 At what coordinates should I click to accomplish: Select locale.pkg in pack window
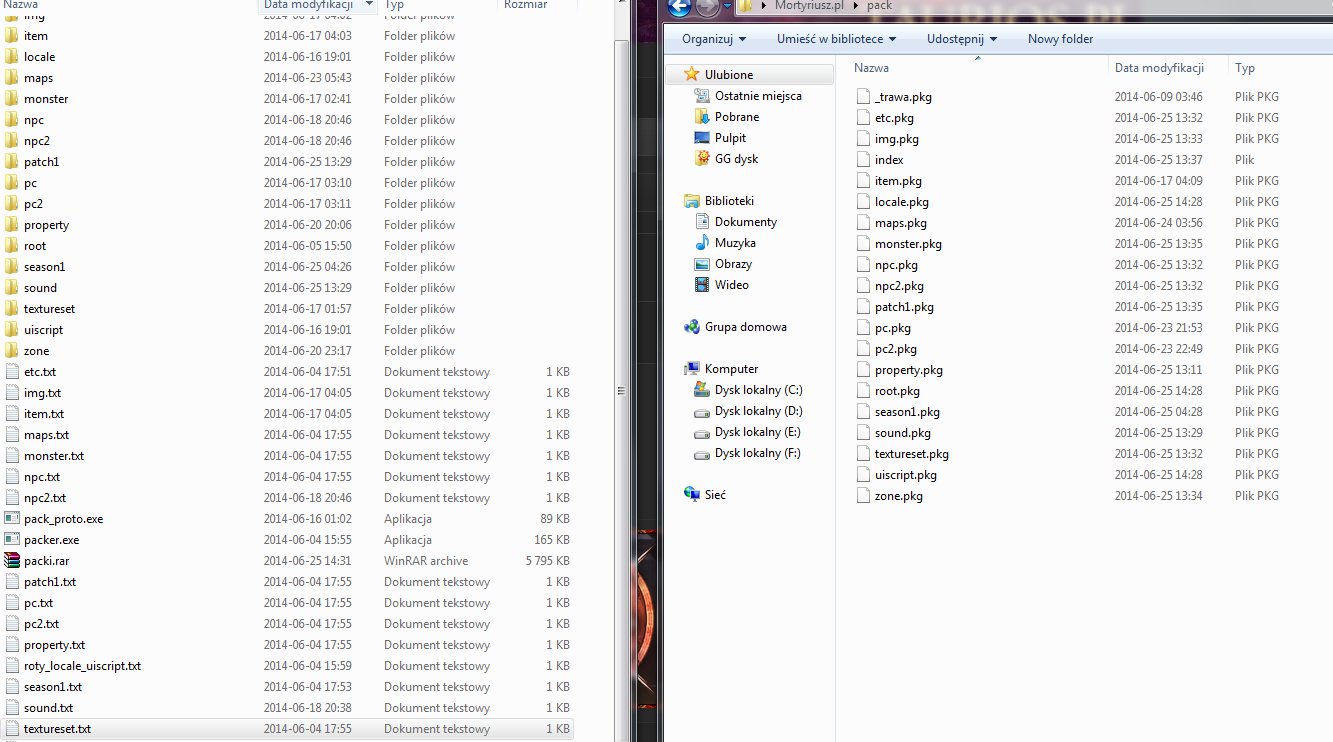tap(902, 202)
